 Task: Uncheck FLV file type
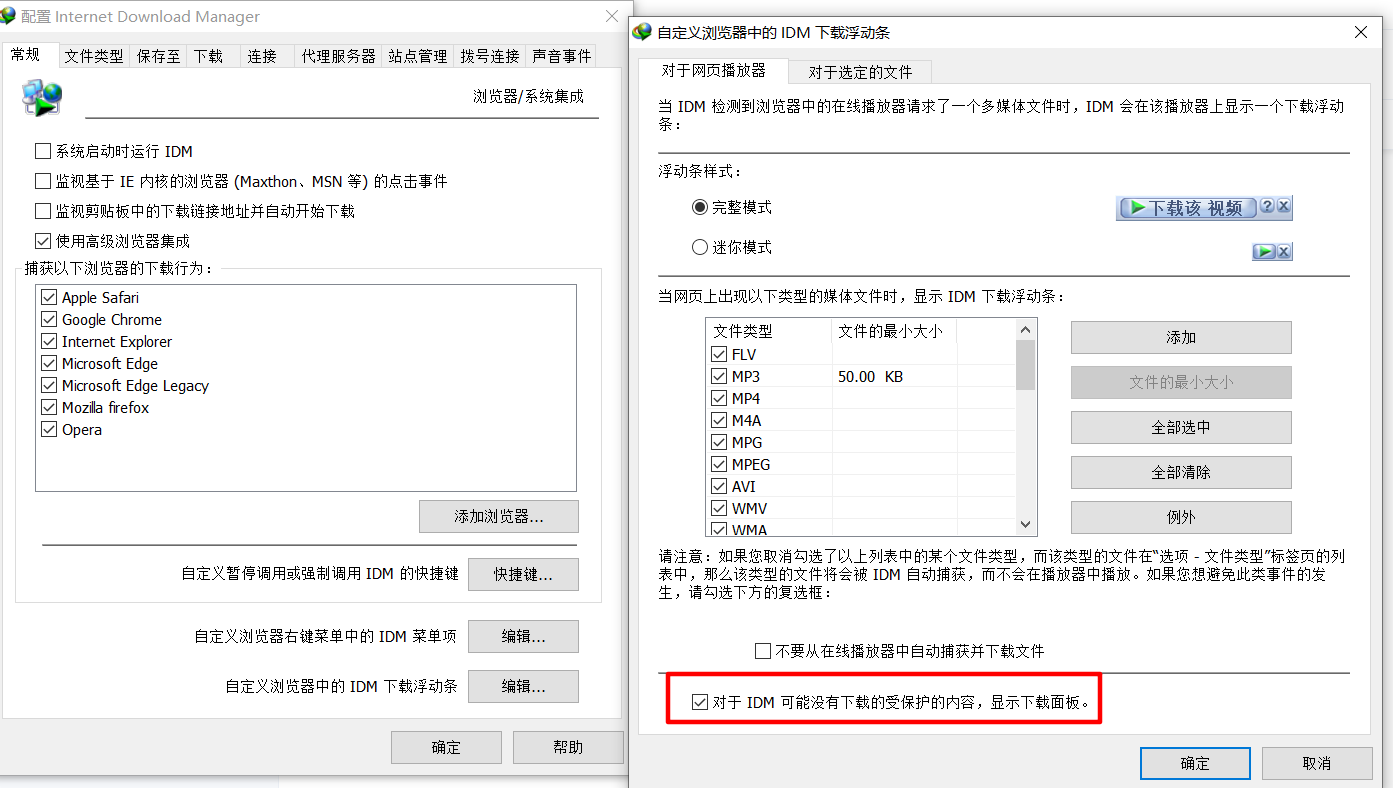pyautogui.click(x=719, y=355)
